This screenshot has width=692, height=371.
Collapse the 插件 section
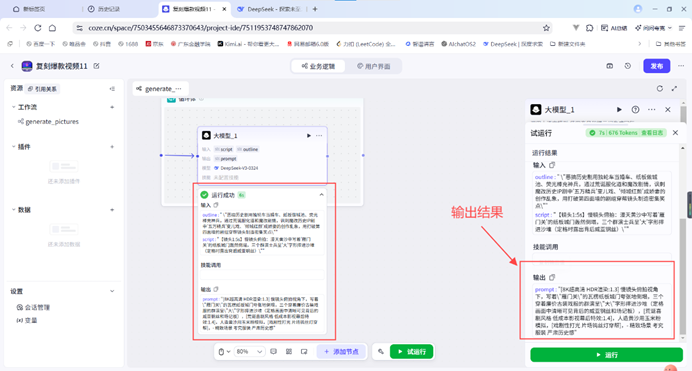[x=13, y=146]
